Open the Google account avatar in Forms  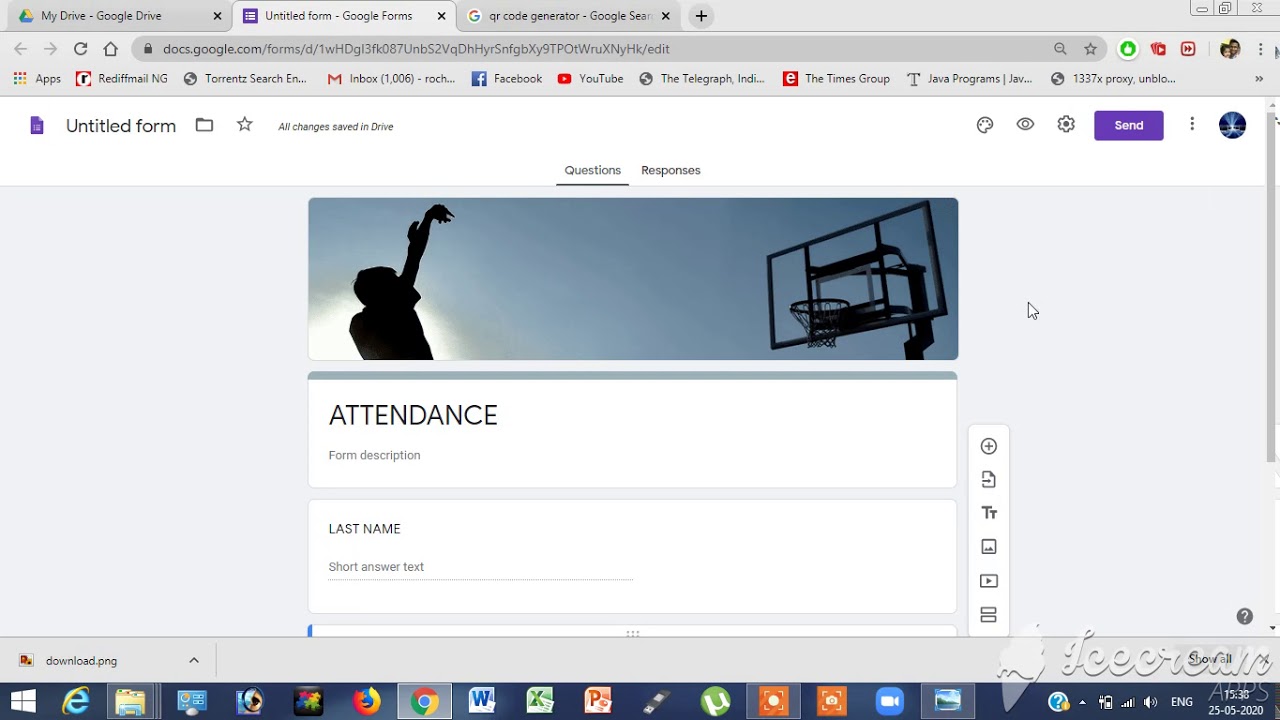pos(1233,125)
